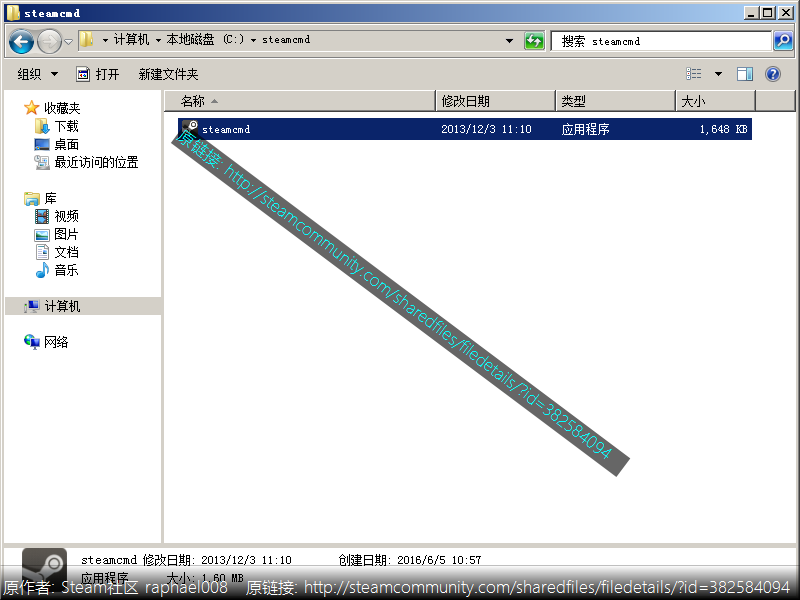800x600 pixels.
Task: Focus the 搜索 steamcmd search box
Action: click(661, 41)
